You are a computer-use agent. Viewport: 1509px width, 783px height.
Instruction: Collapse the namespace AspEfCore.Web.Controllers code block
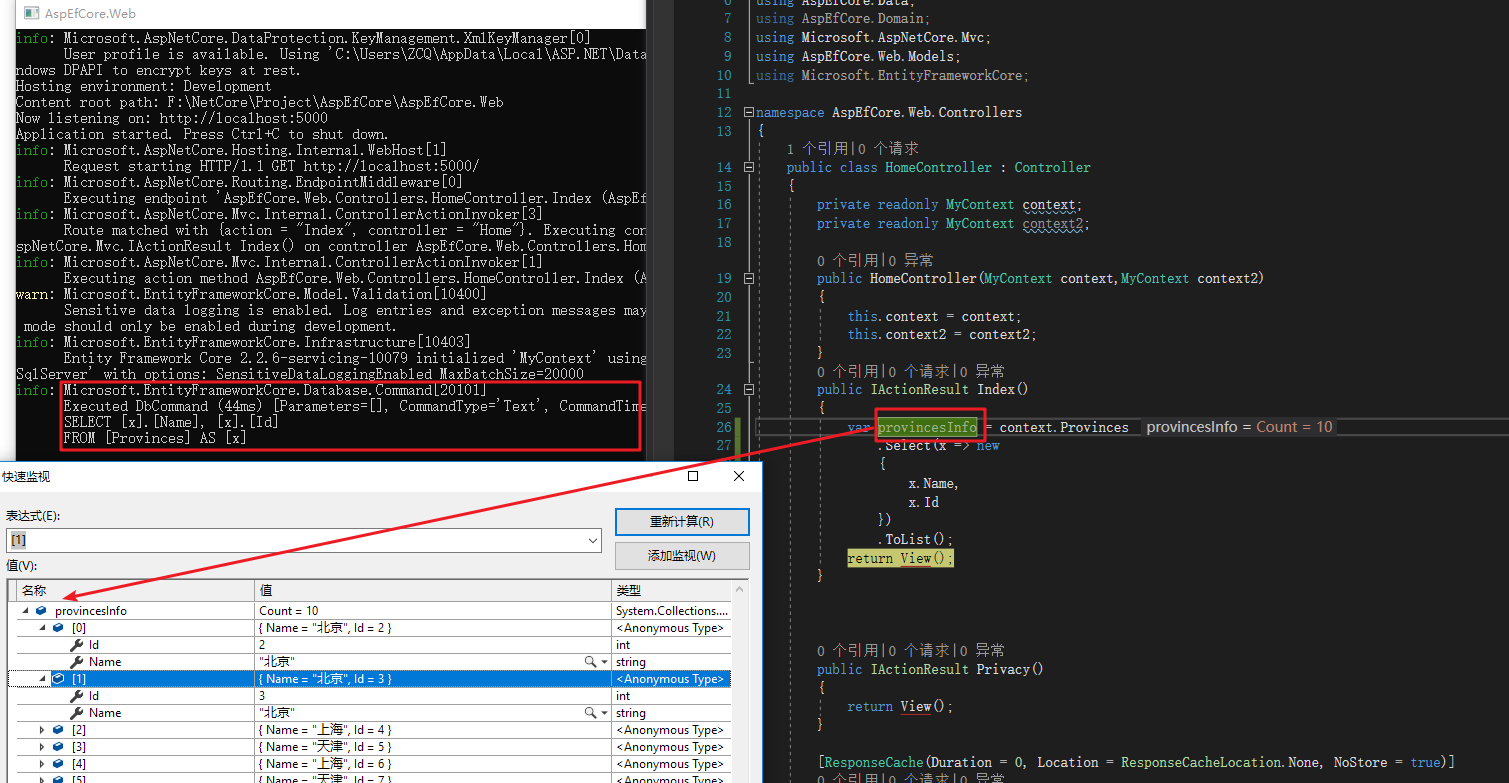click(750, 112)
